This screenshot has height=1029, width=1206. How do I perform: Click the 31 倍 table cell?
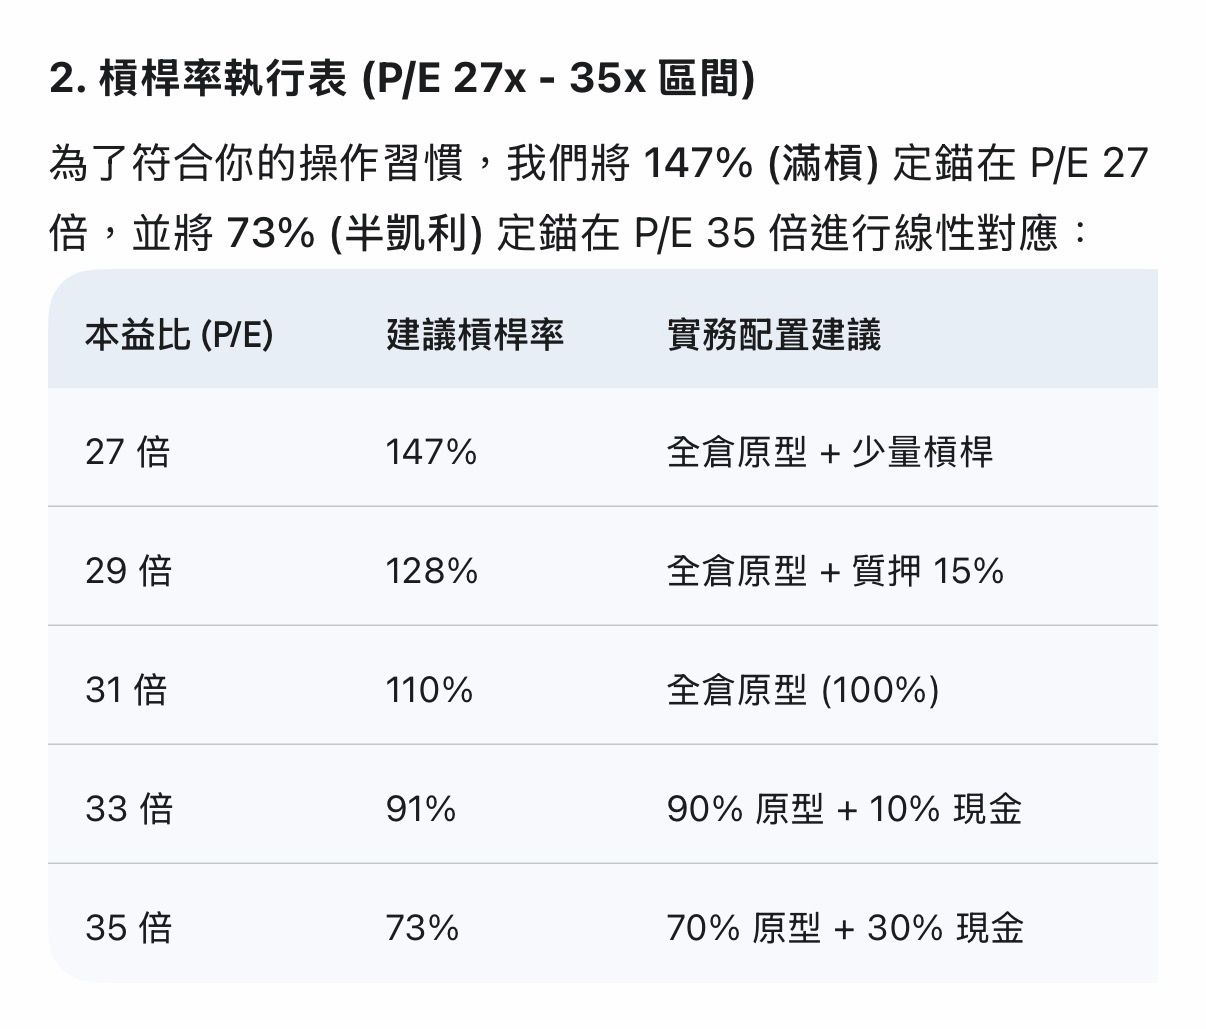click(126, 691)
